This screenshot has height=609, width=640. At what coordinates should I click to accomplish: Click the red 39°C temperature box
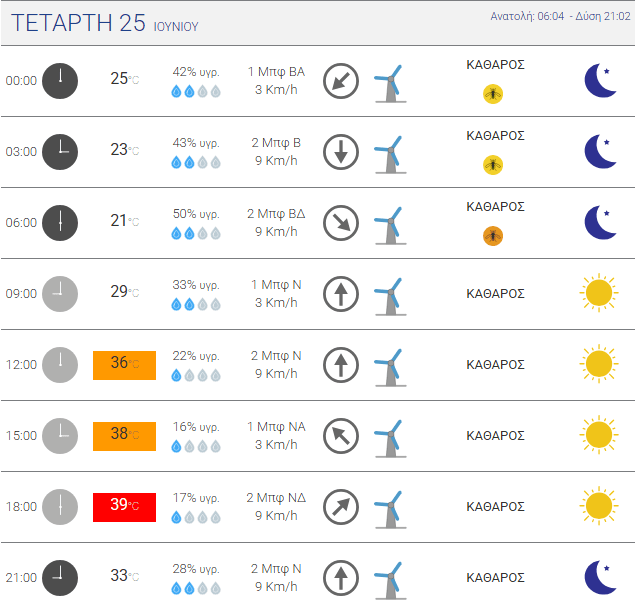124,507
